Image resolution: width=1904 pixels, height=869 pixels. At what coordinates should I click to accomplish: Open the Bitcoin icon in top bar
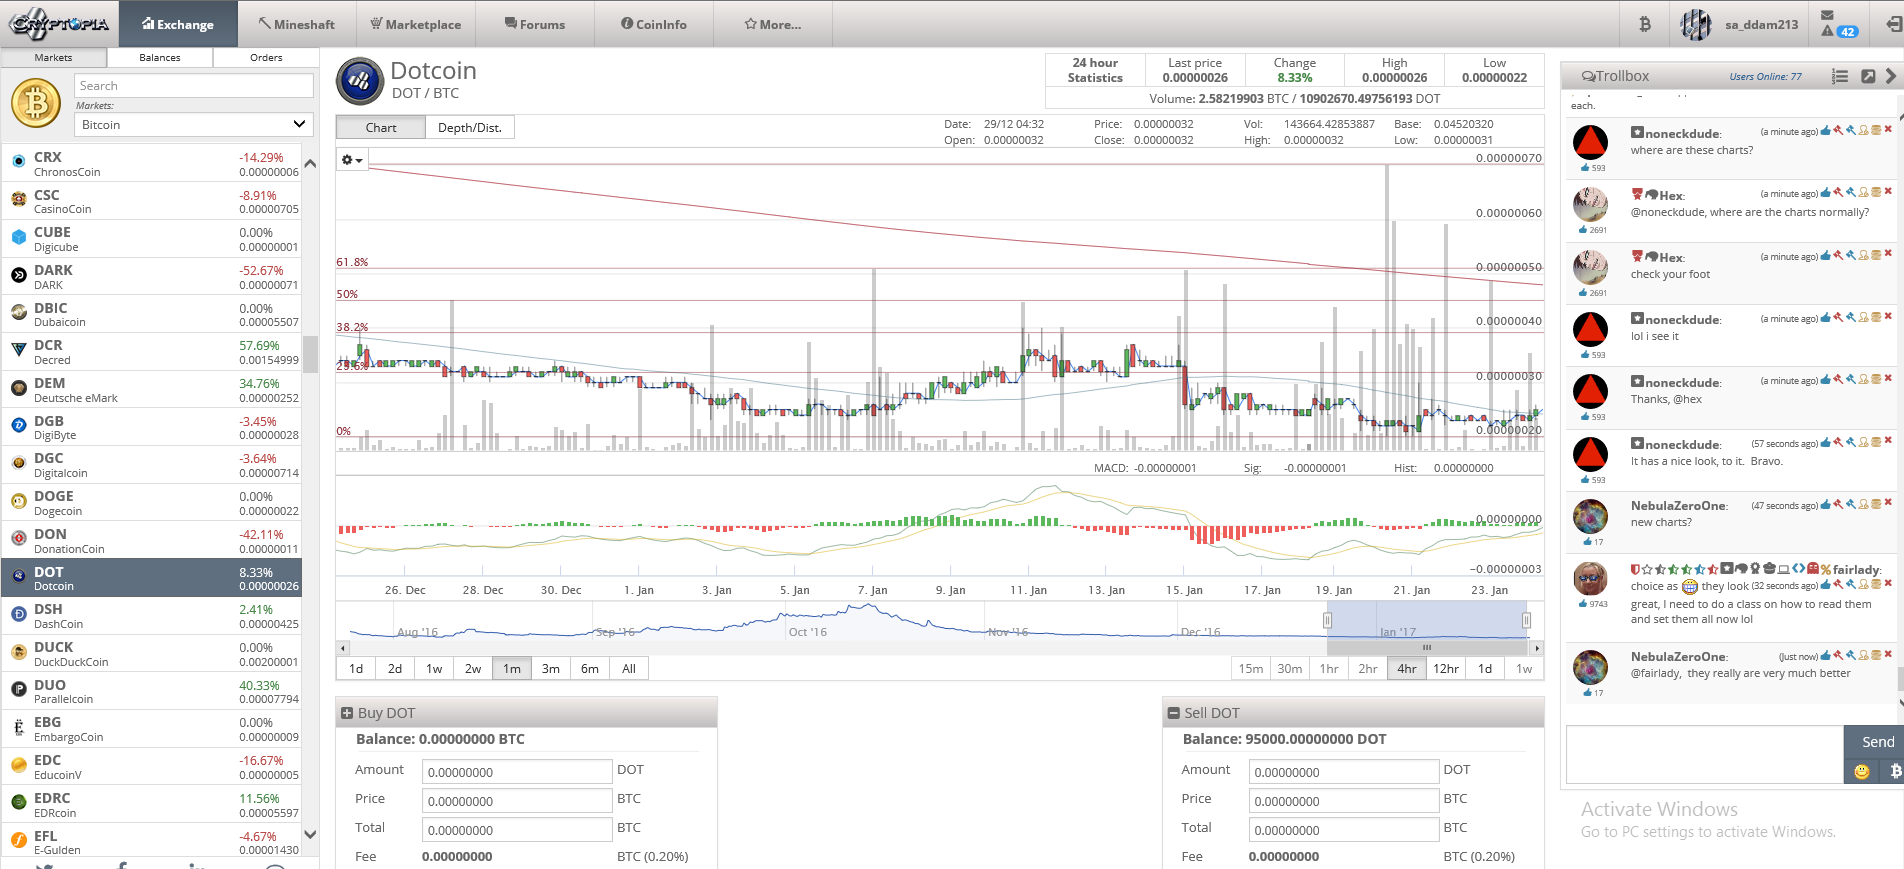1644,24
